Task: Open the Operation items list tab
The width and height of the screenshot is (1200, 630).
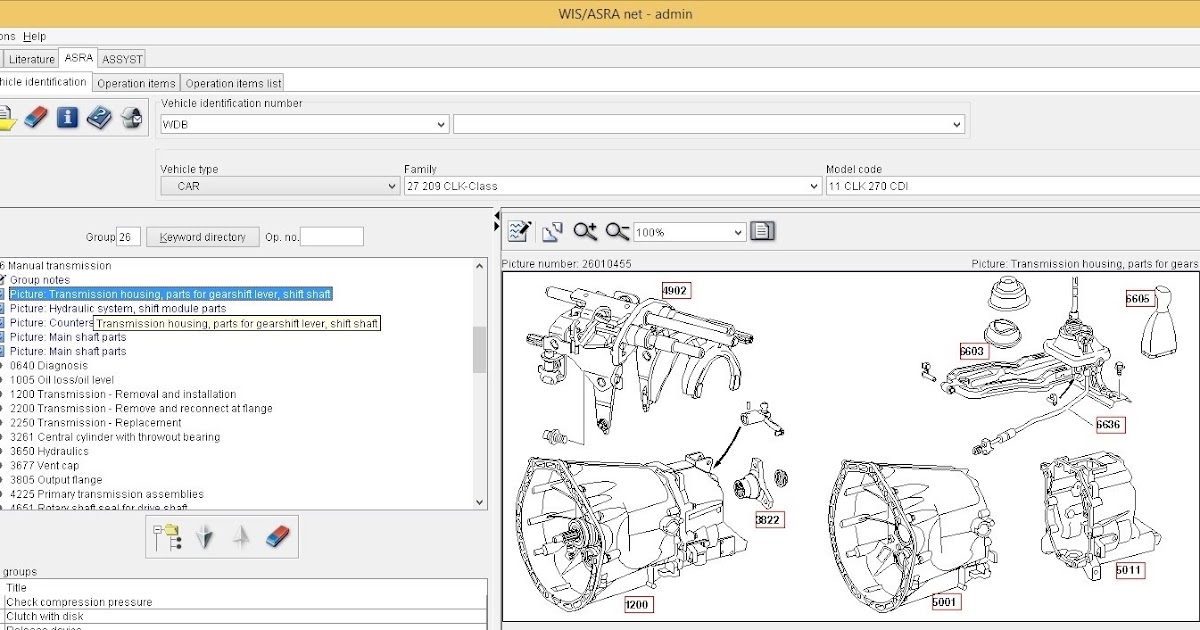Action: [x=234, y=83]
